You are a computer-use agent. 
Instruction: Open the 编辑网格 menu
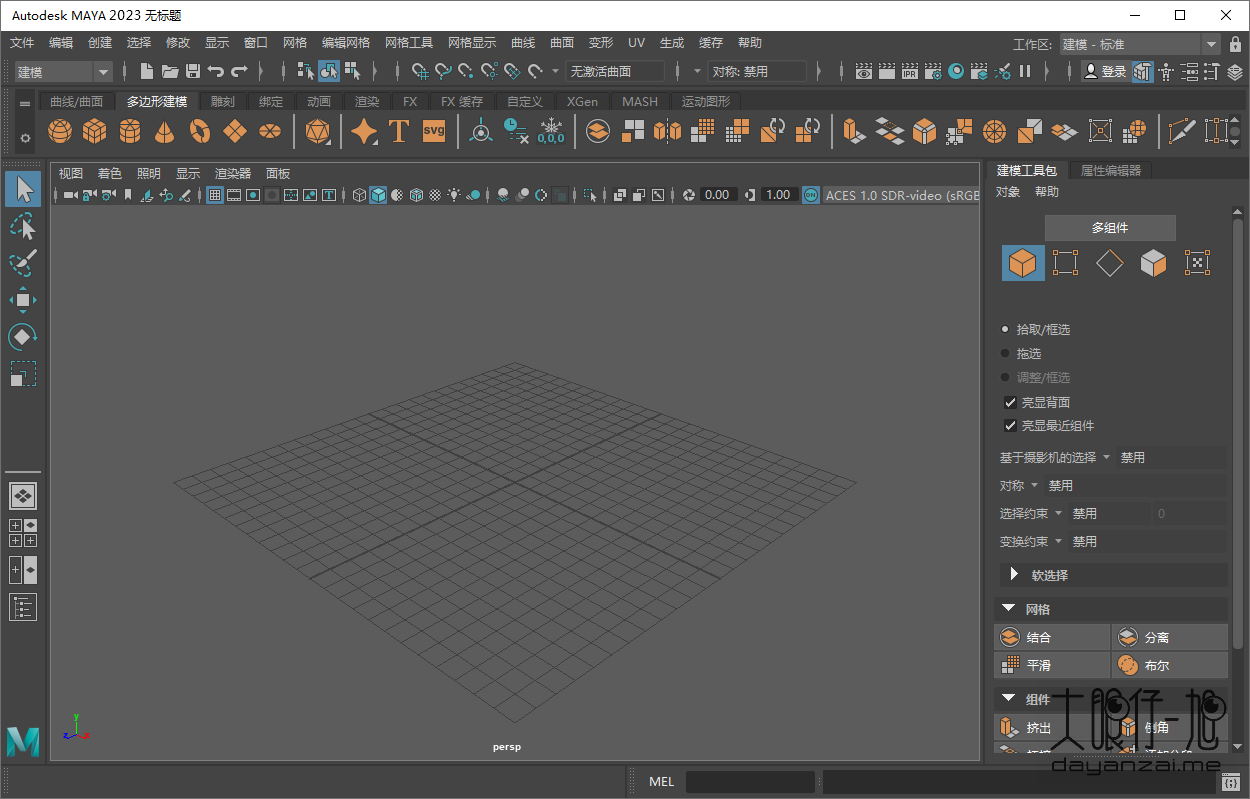(x=346, y=43)
